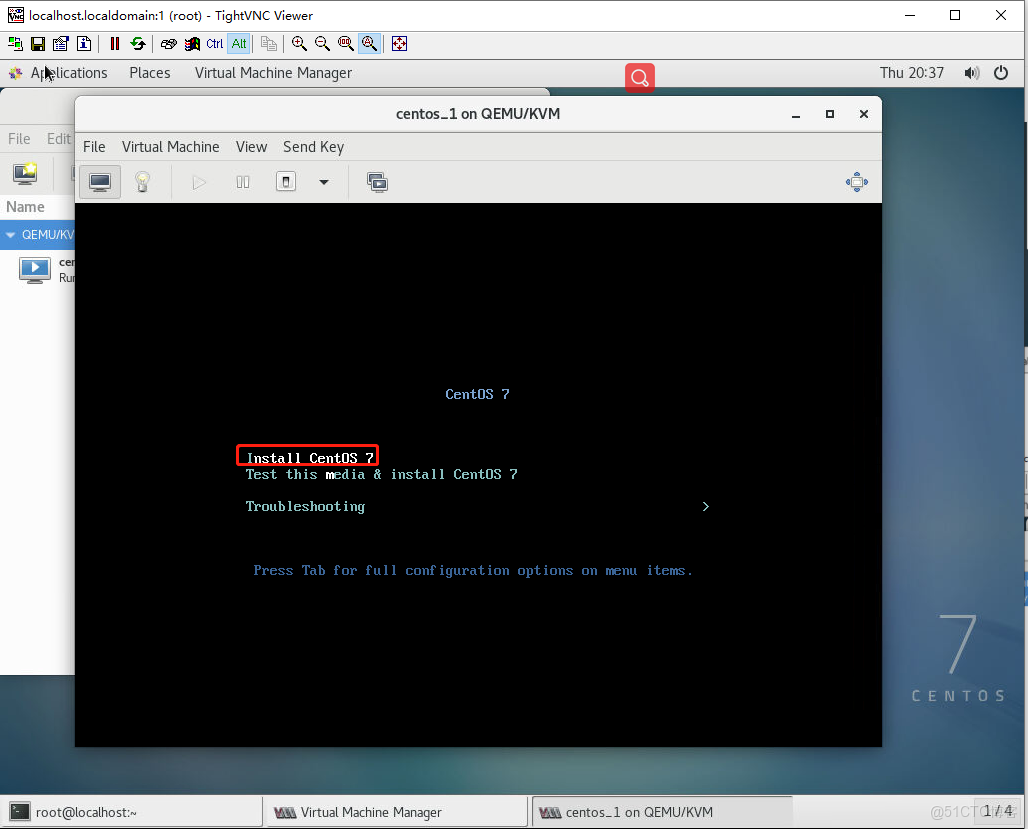Click the 1/4 workspace switcher
The width and height of the screenshot is (1028, 829).
point(997,811)
